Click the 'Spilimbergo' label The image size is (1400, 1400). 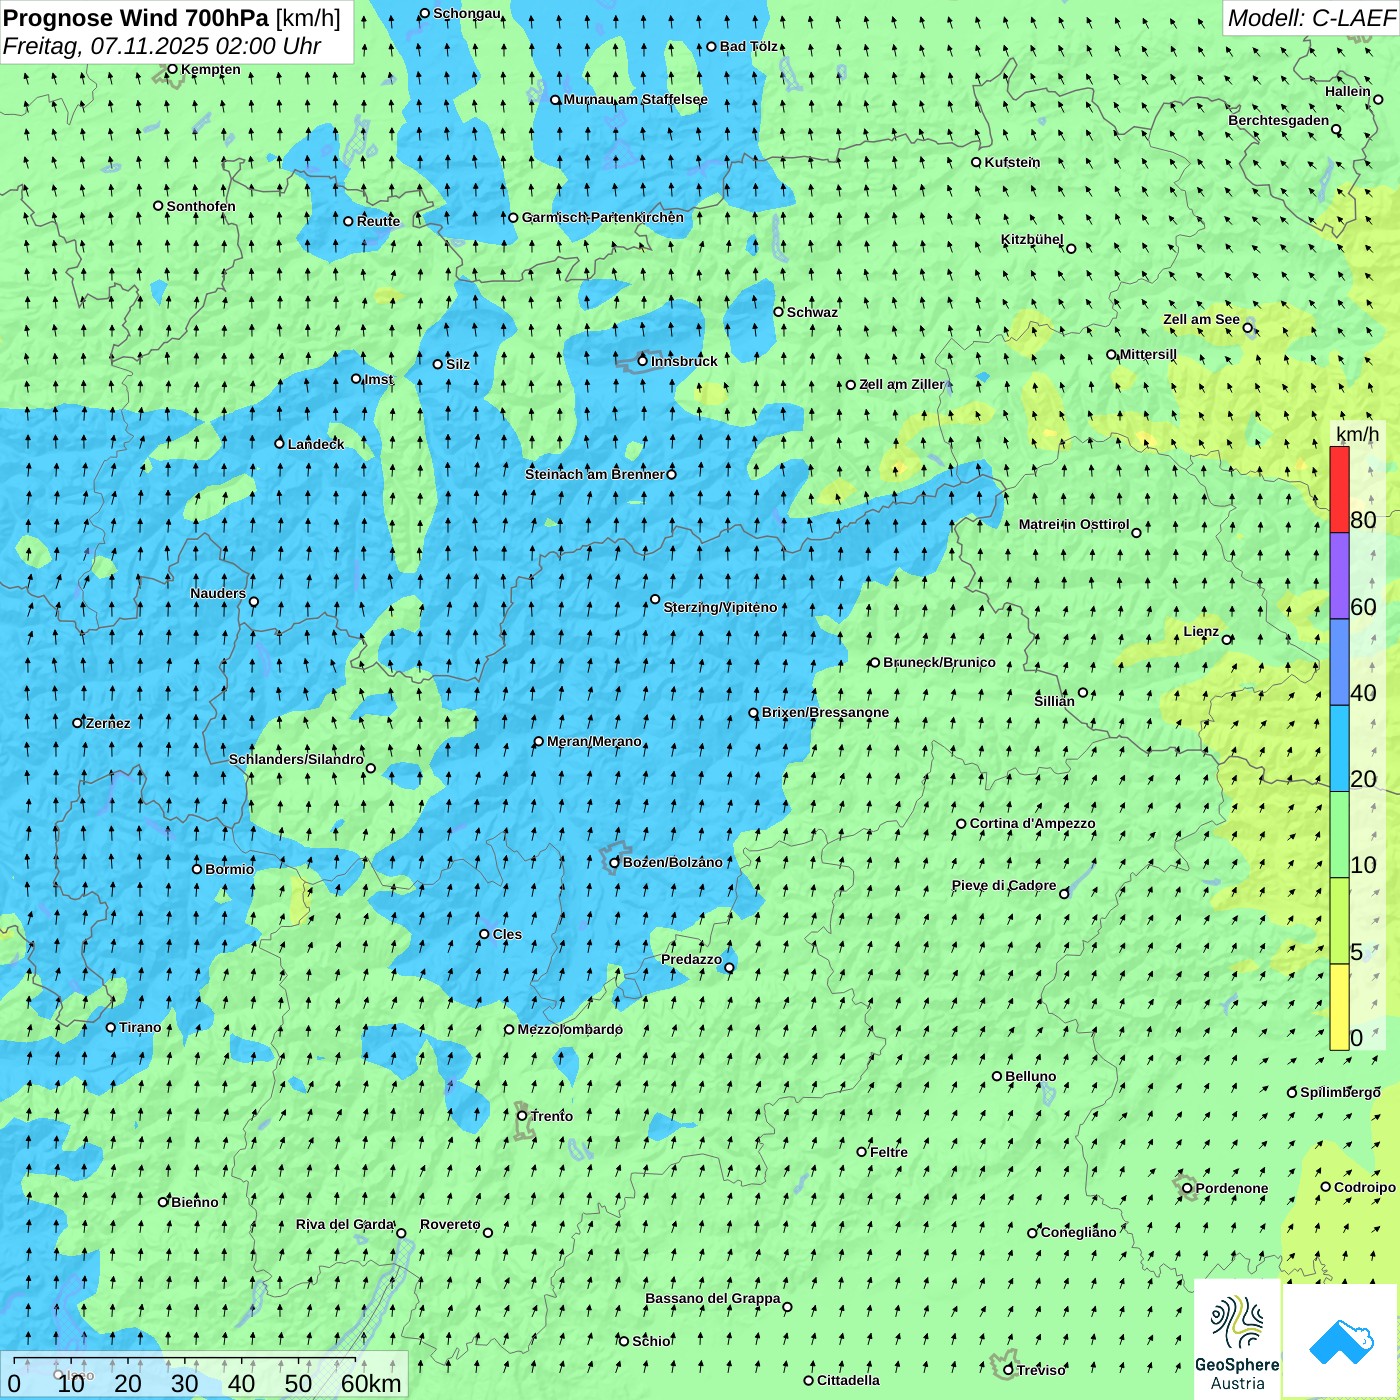[x=1340, y=1092]
